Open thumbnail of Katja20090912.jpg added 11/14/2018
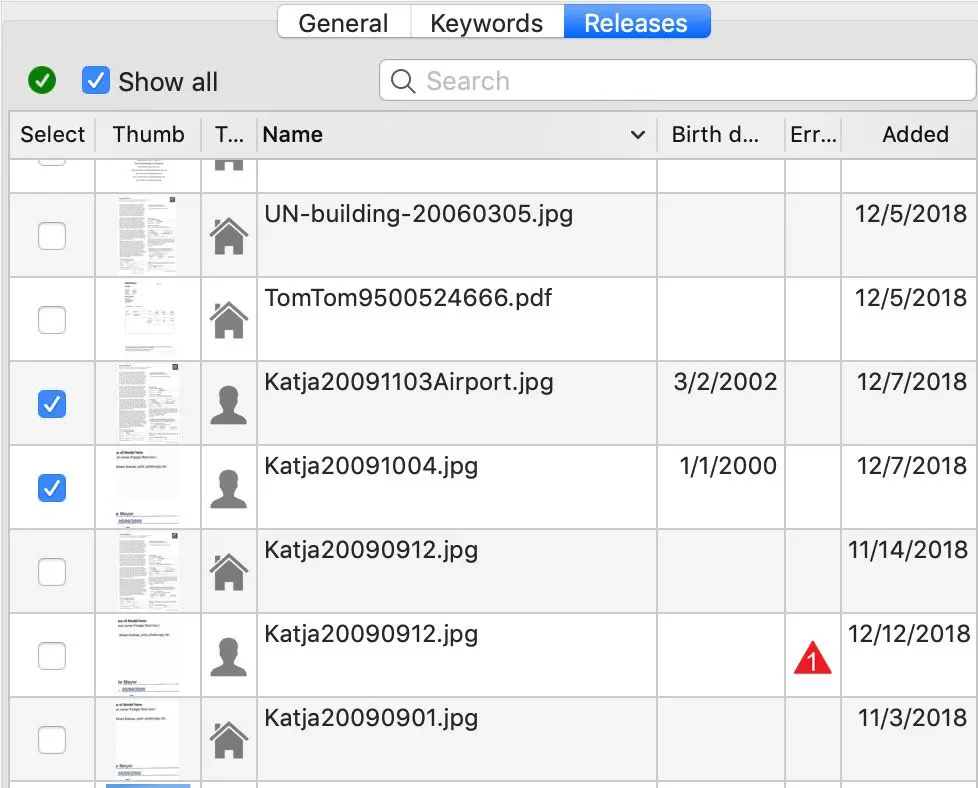 click(x=148, y=572)
